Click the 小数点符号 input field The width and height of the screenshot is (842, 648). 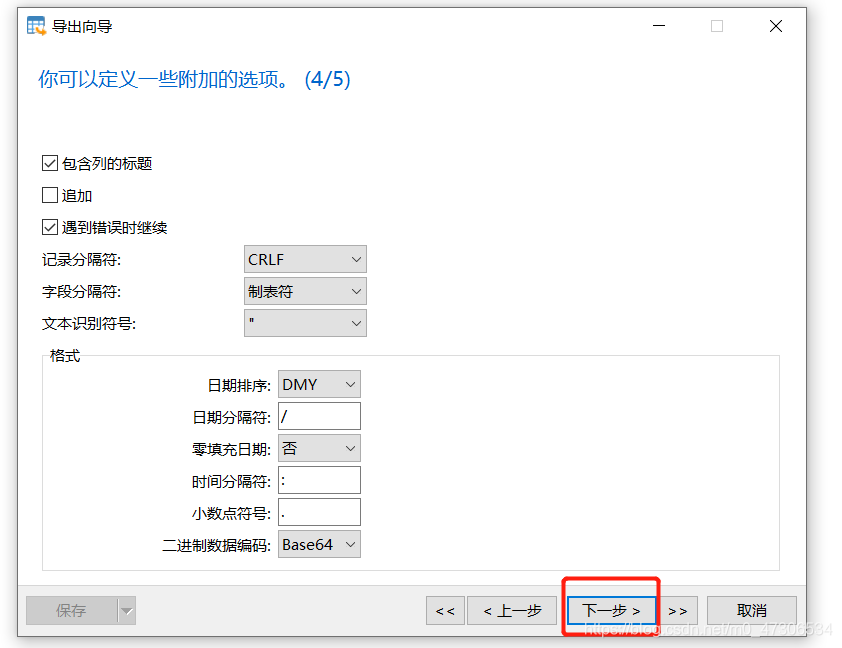319,512
